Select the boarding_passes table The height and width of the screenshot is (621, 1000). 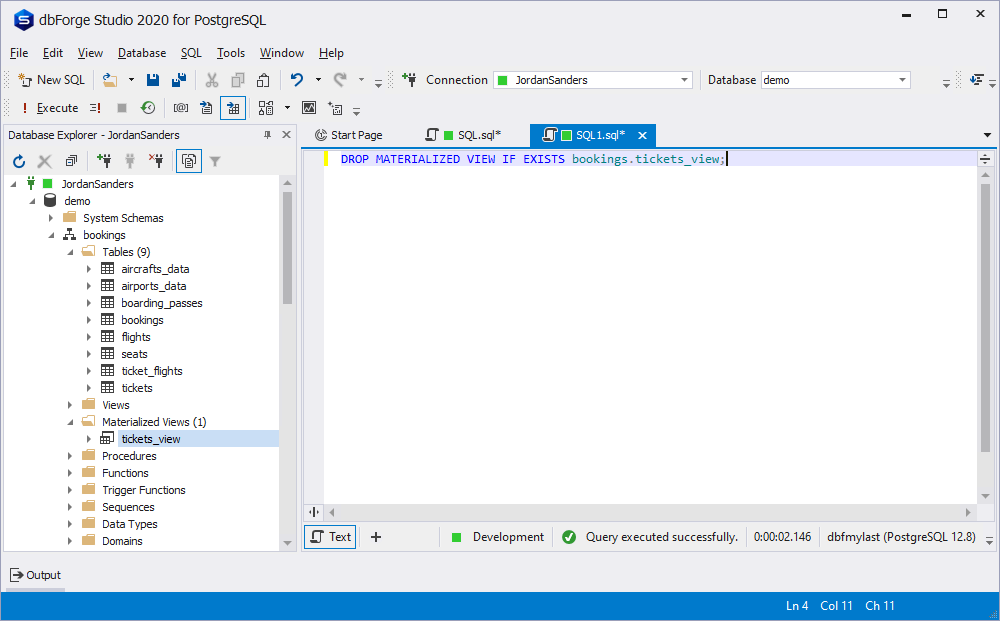(x=162, y=303)
